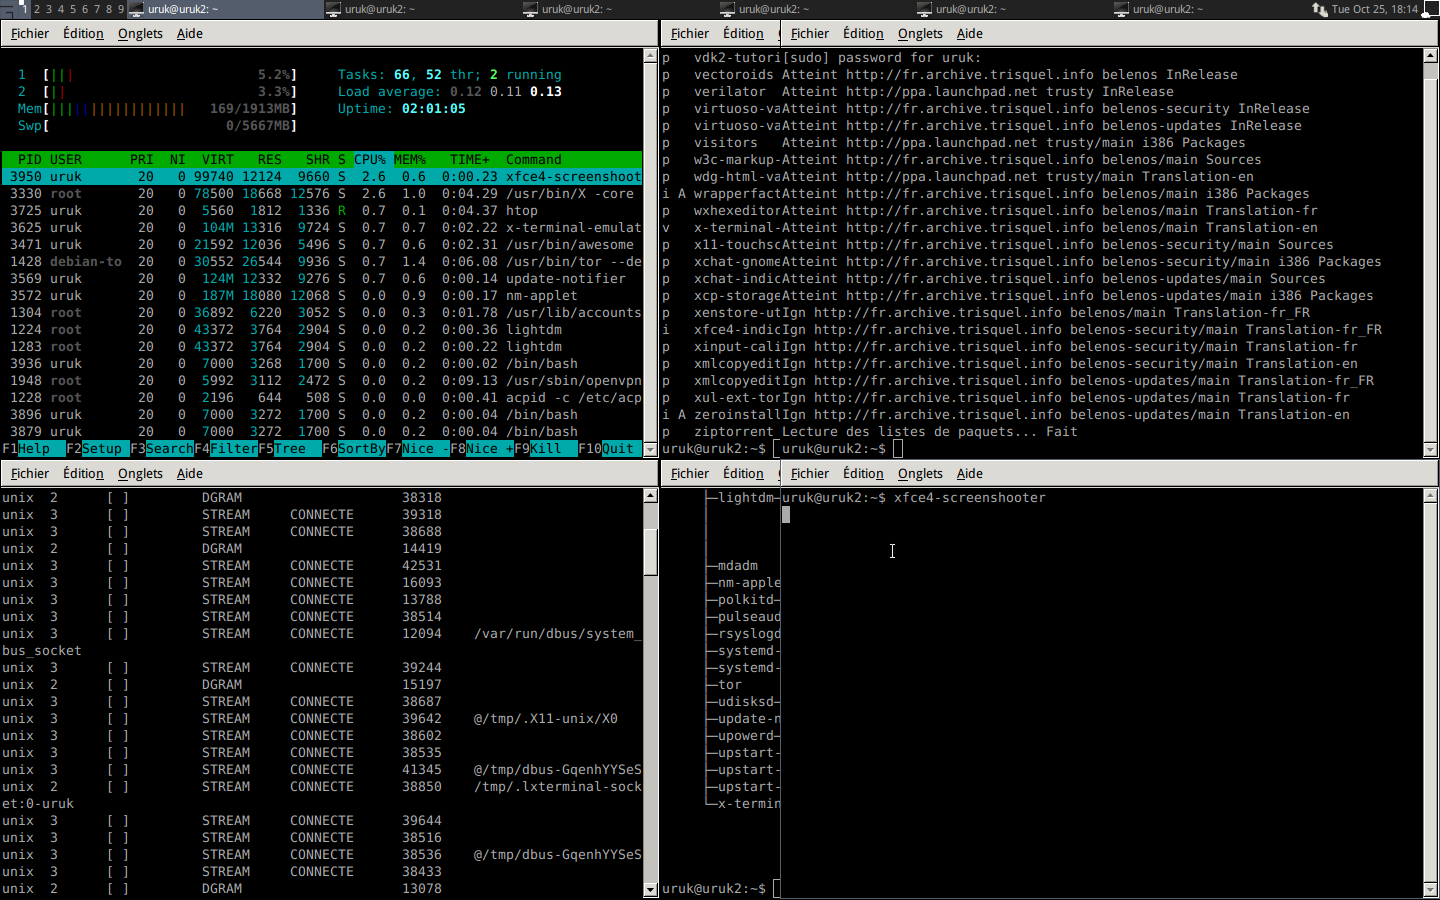Click up arrow of xfce4-screenshooter terminal scrollbar

(x=1430, y=496)
